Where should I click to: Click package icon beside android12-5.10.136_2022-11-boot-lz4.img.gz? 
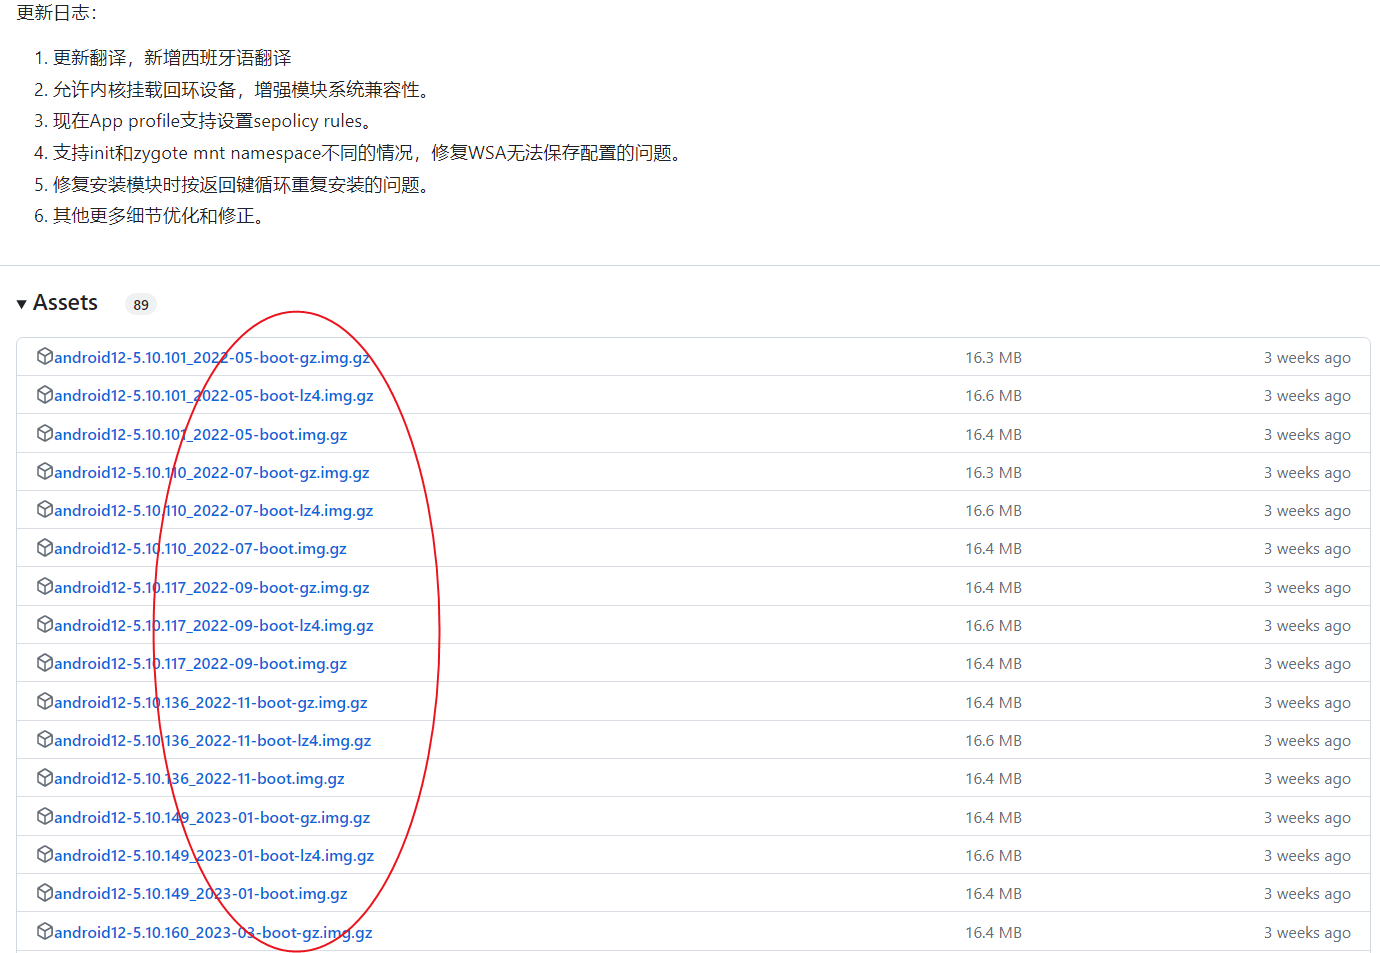coord(45,740)
